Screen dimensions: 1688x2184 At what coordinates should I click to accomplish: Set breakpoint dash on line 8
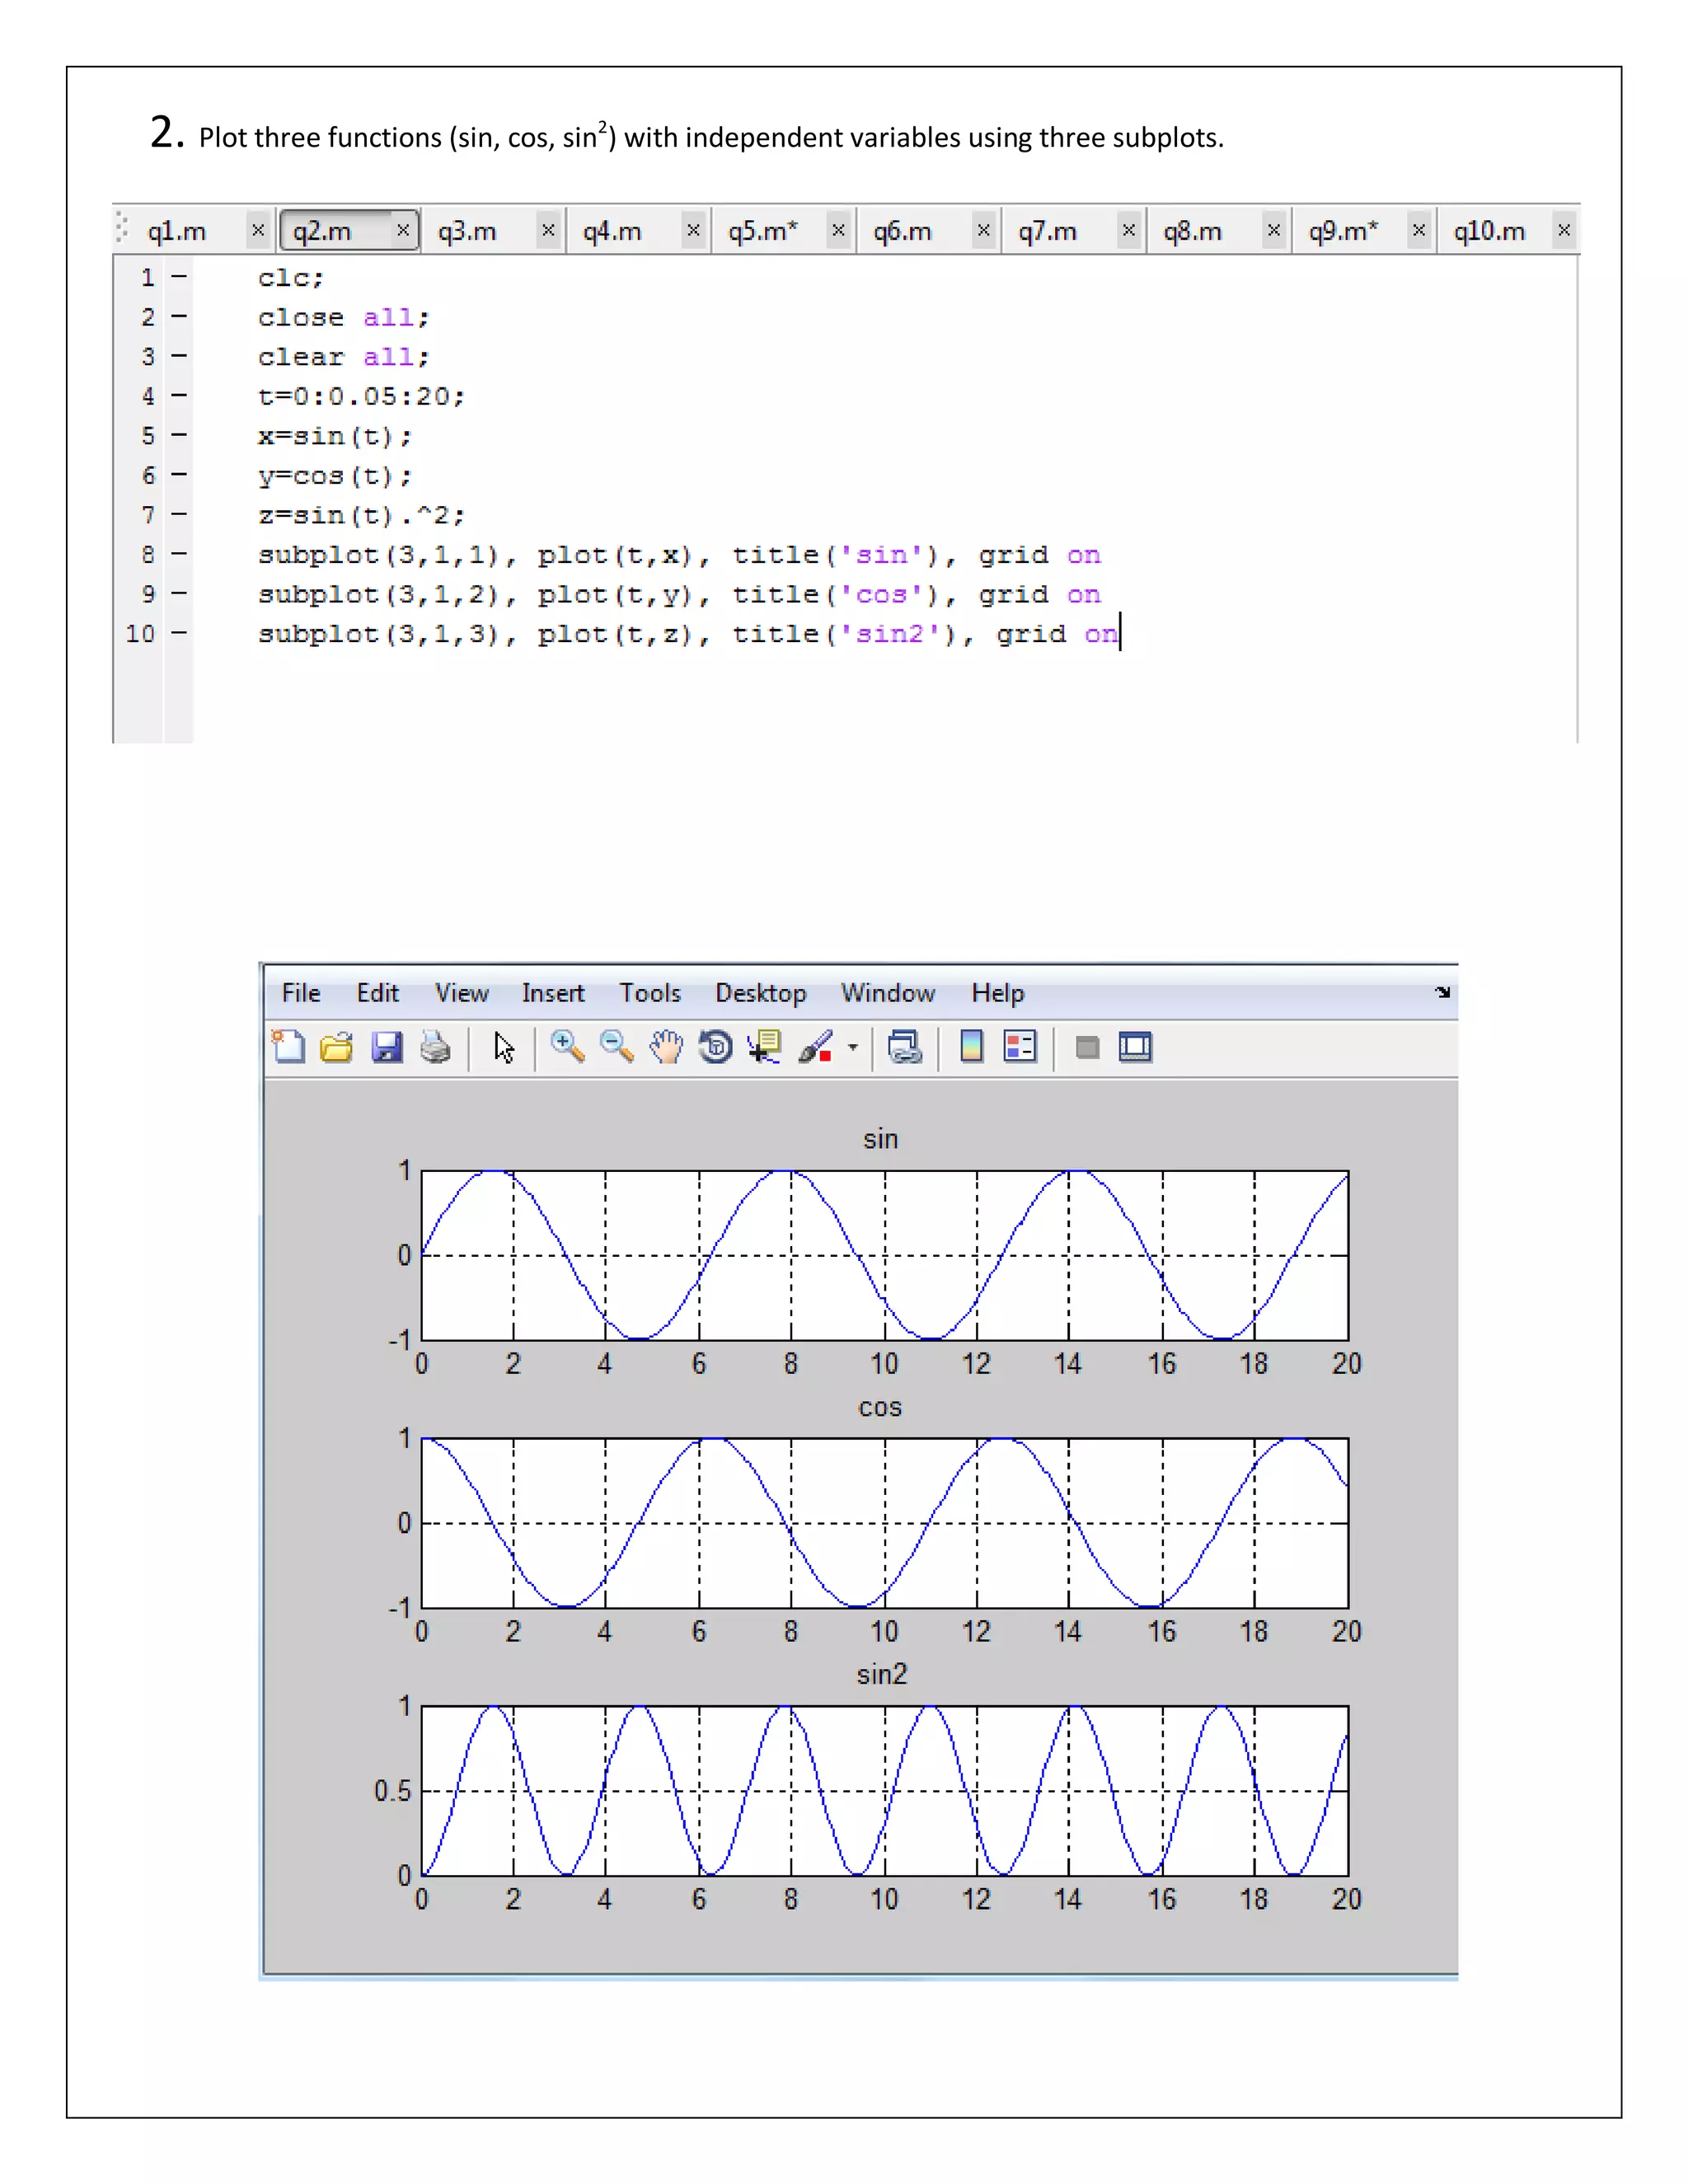click(179, 554)
